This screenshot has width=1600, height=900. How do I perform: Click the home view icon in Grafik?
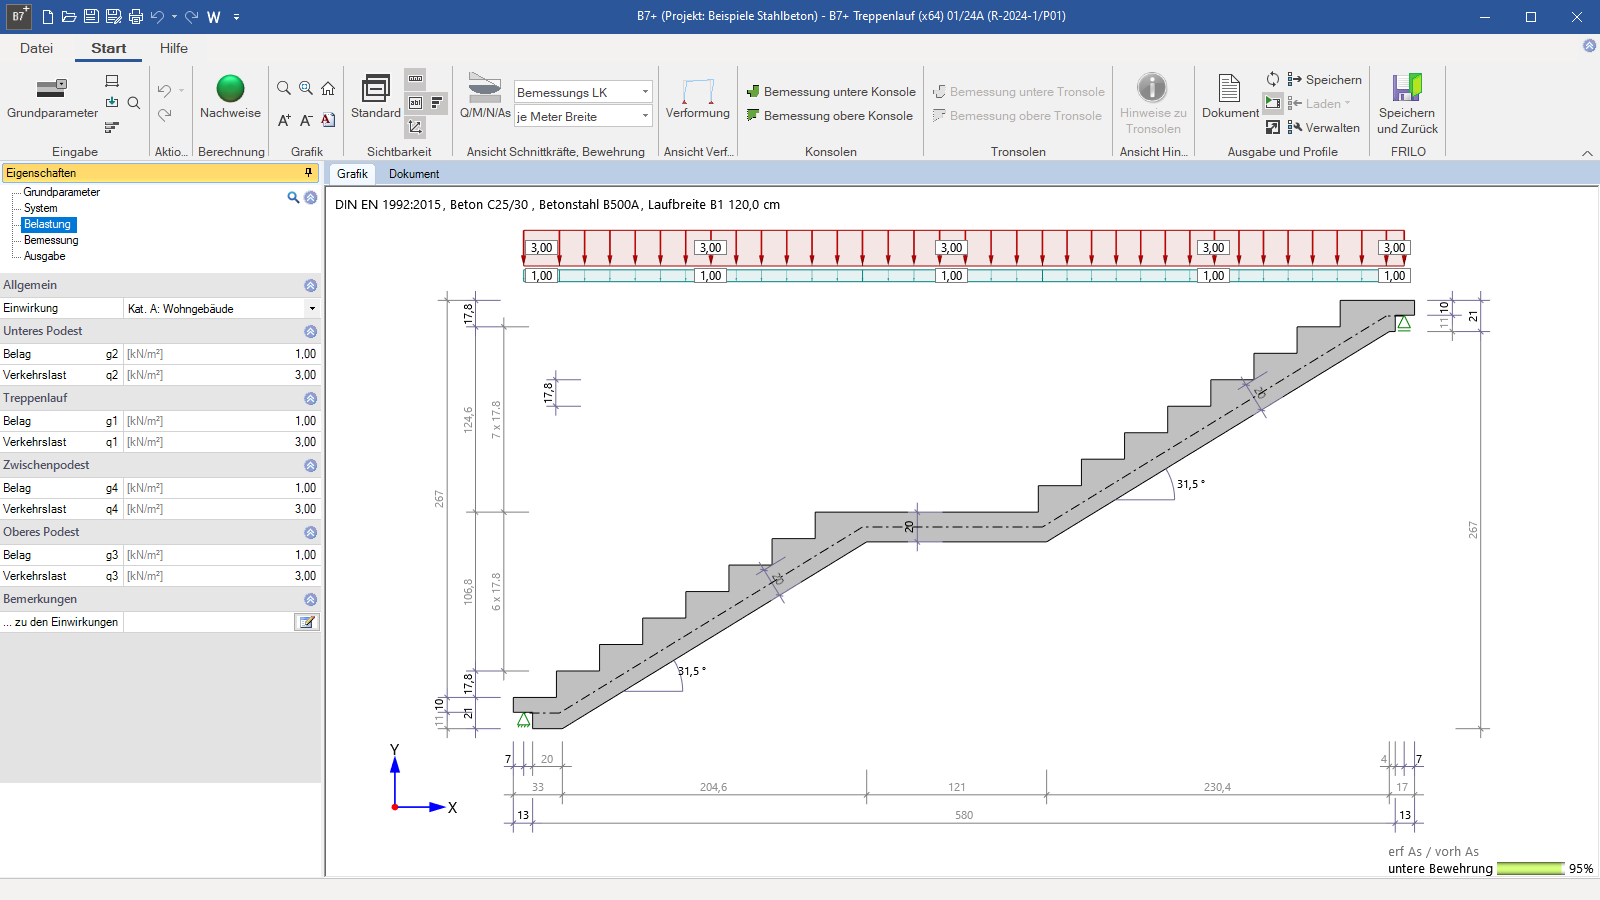click(x=328, y=88)
